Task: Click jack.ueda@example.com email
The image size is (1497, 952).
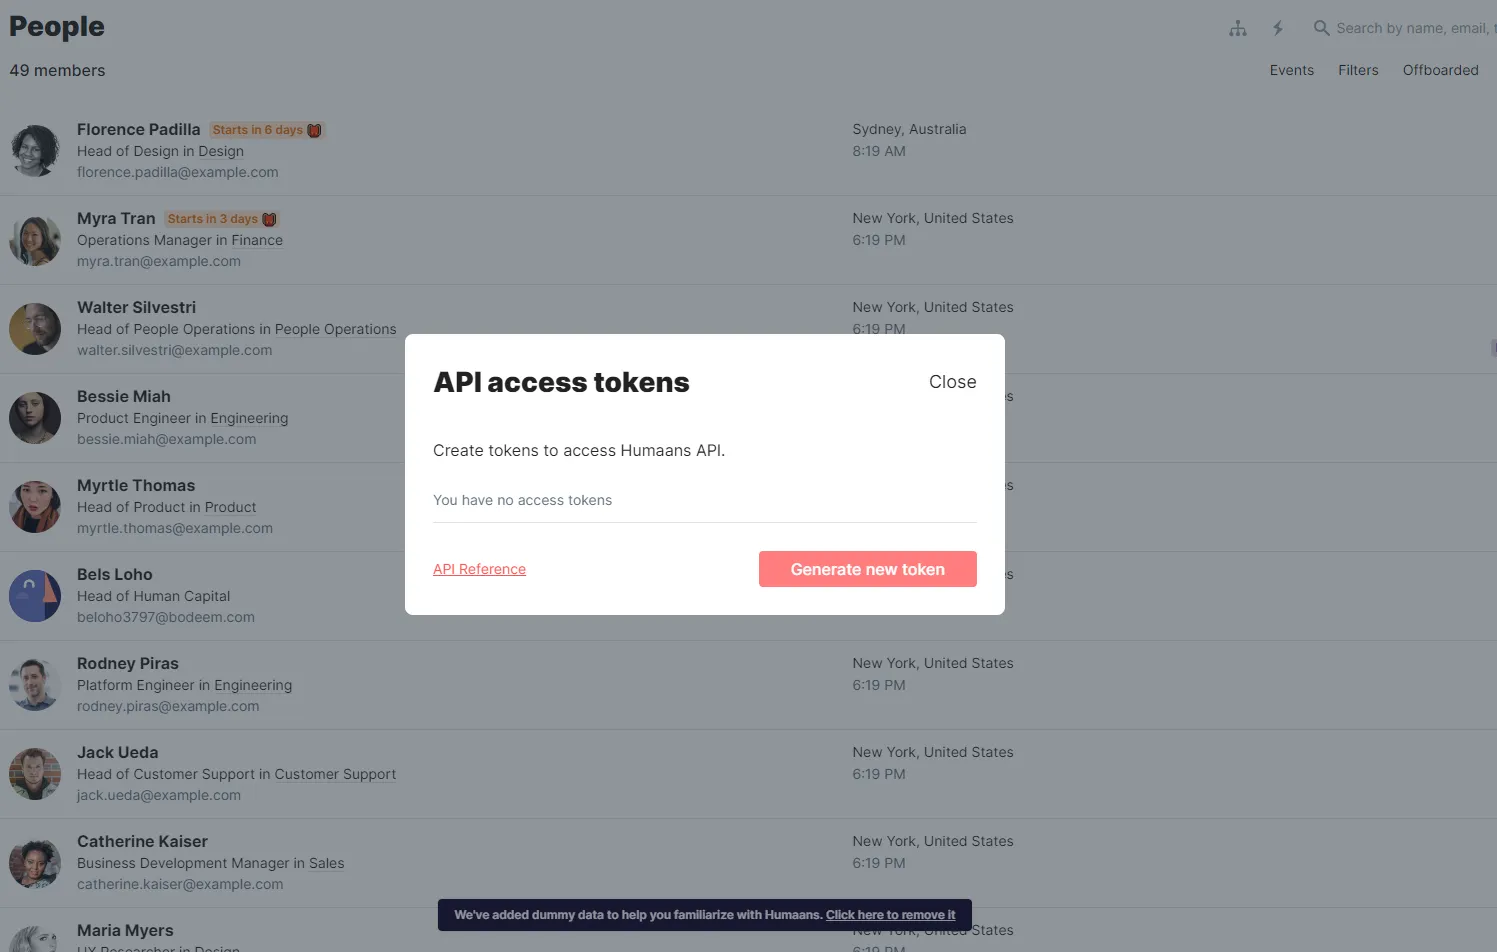Action: click(159, 795)
